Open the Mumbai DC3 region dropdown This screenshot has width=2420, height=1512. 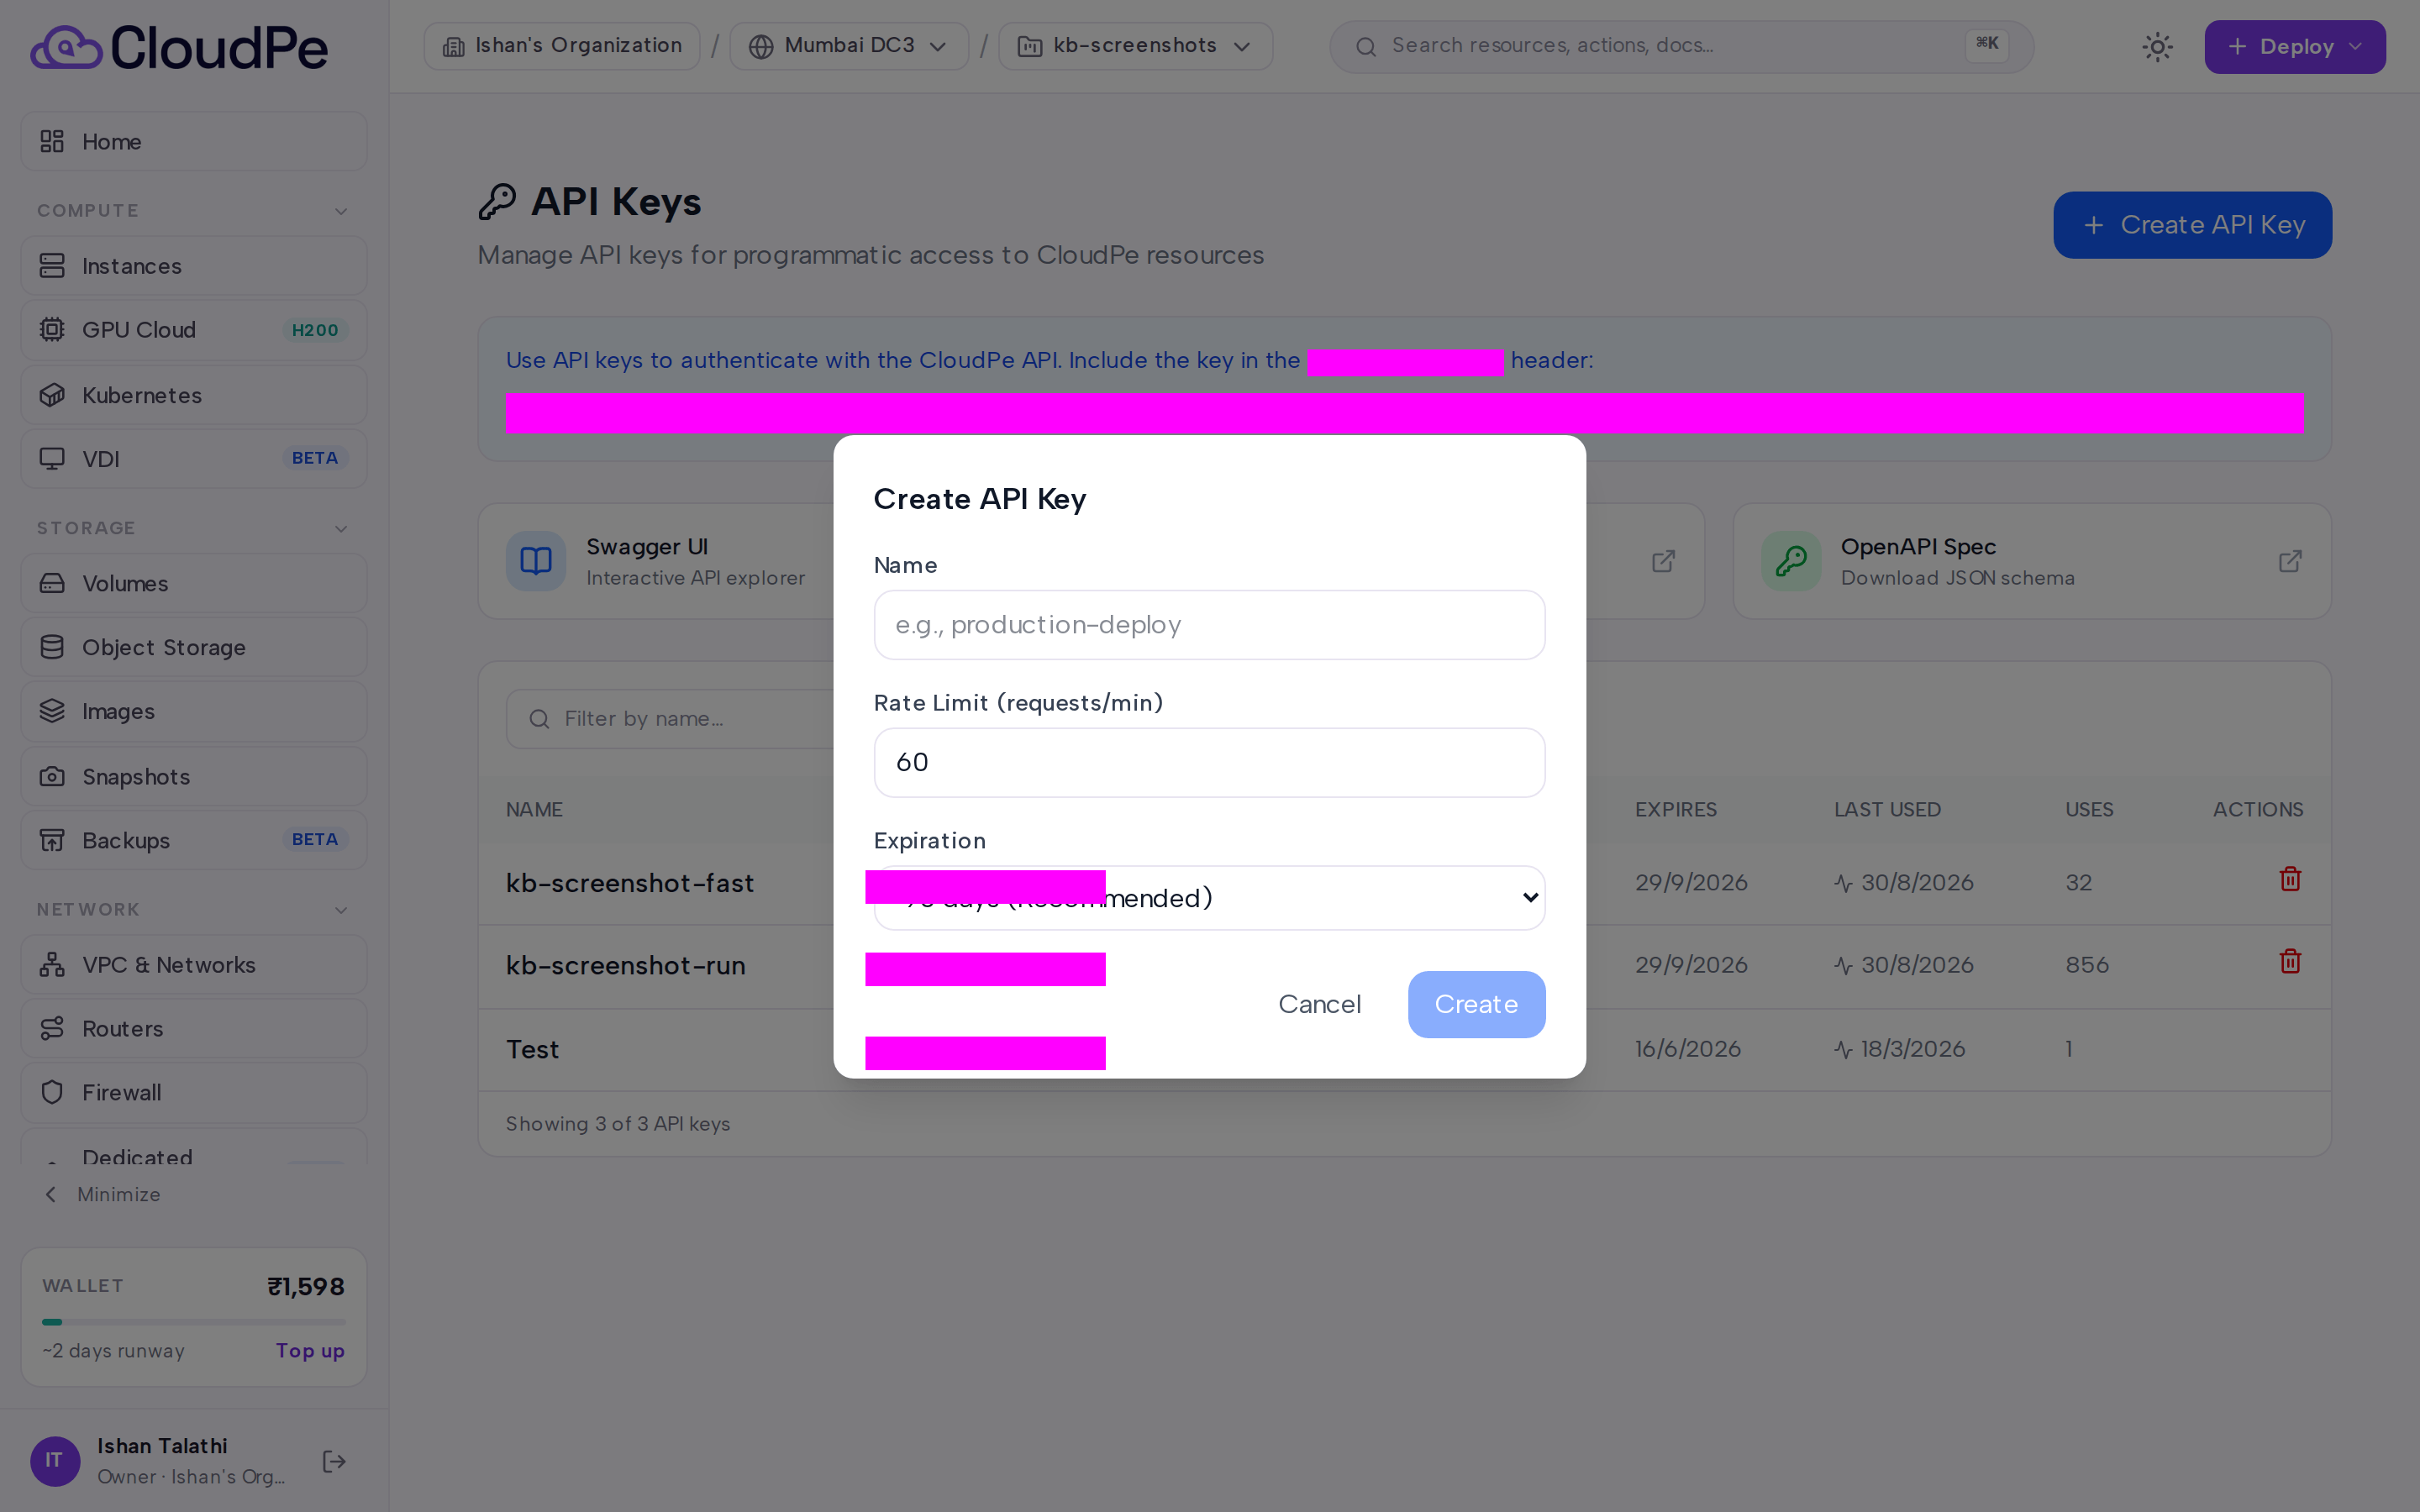click(x=849, y=46)
